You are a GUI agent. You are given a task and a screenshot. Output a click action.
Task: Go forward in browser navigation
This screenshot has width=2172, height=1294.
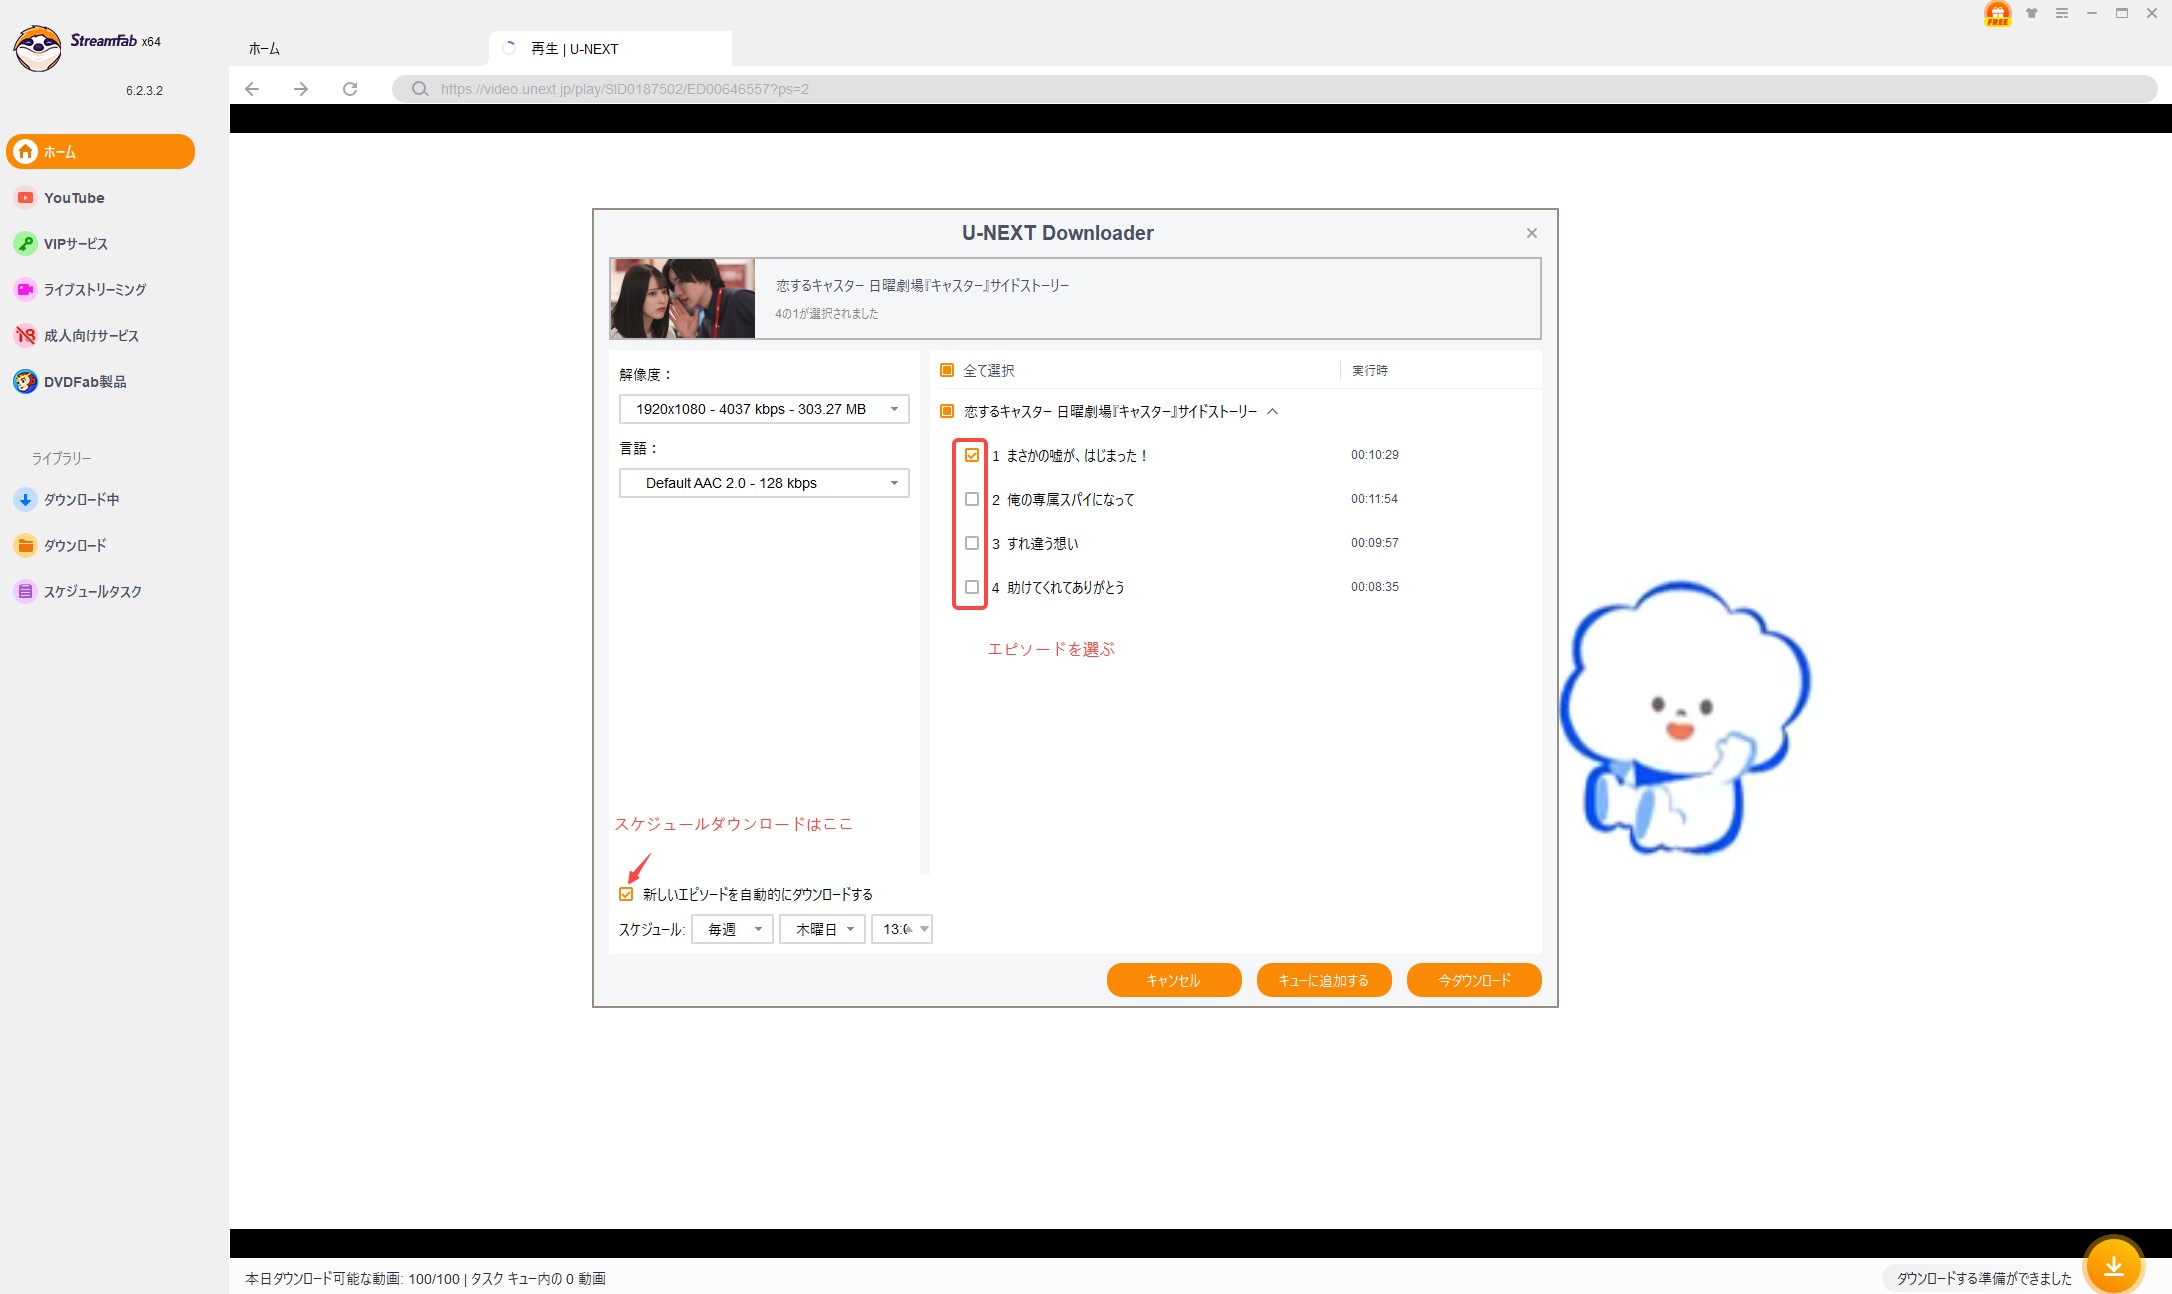301,89
